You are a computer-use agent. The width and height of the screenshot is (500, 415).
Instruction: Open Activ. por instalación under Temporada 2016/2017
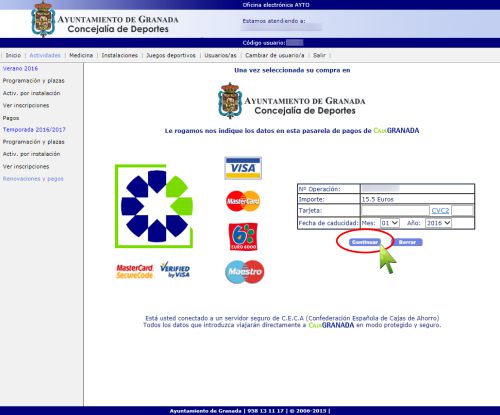pos(31,154)
